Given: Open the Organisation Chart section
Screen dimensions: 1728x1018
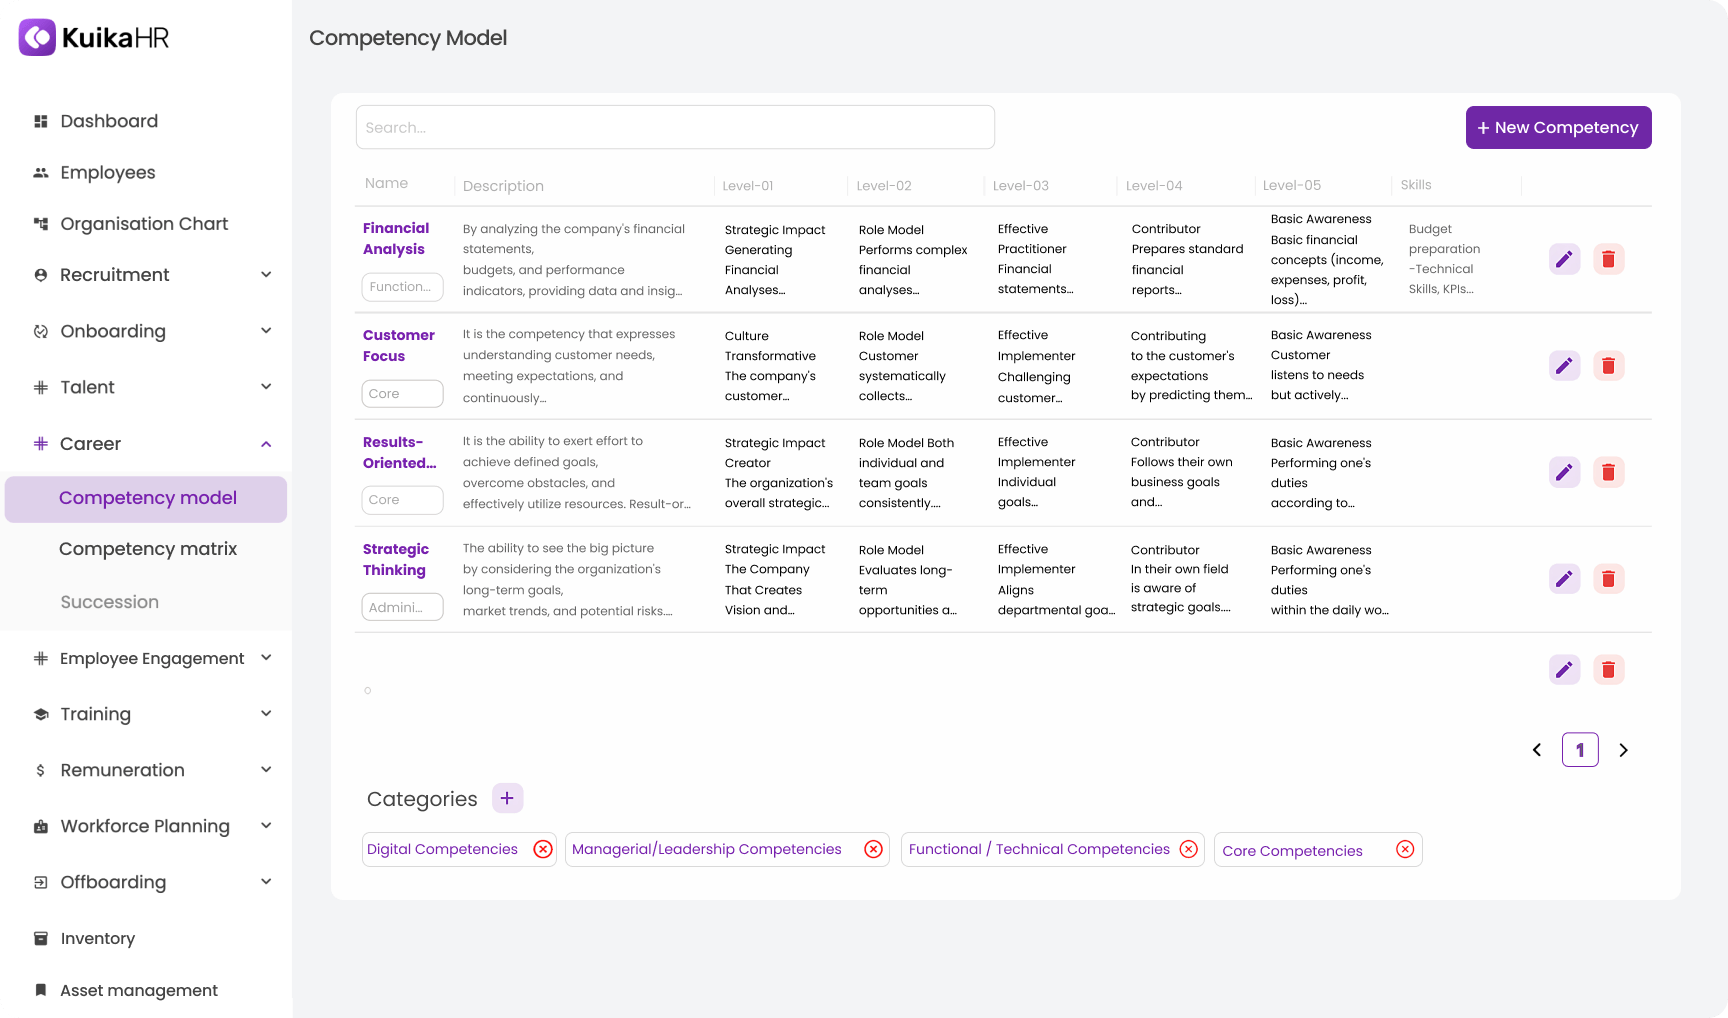Looking at the screenshot, I should click(143, 223).
